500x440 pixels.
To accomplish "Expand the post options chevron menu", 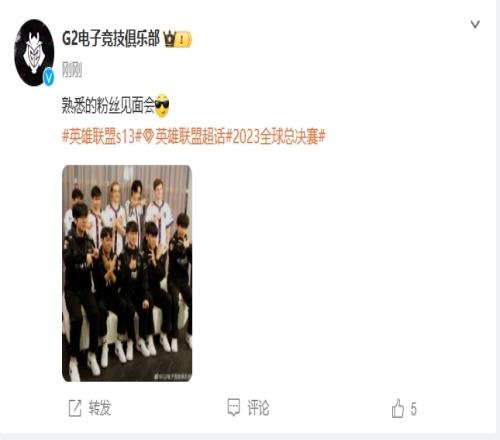I will (475, 24).
